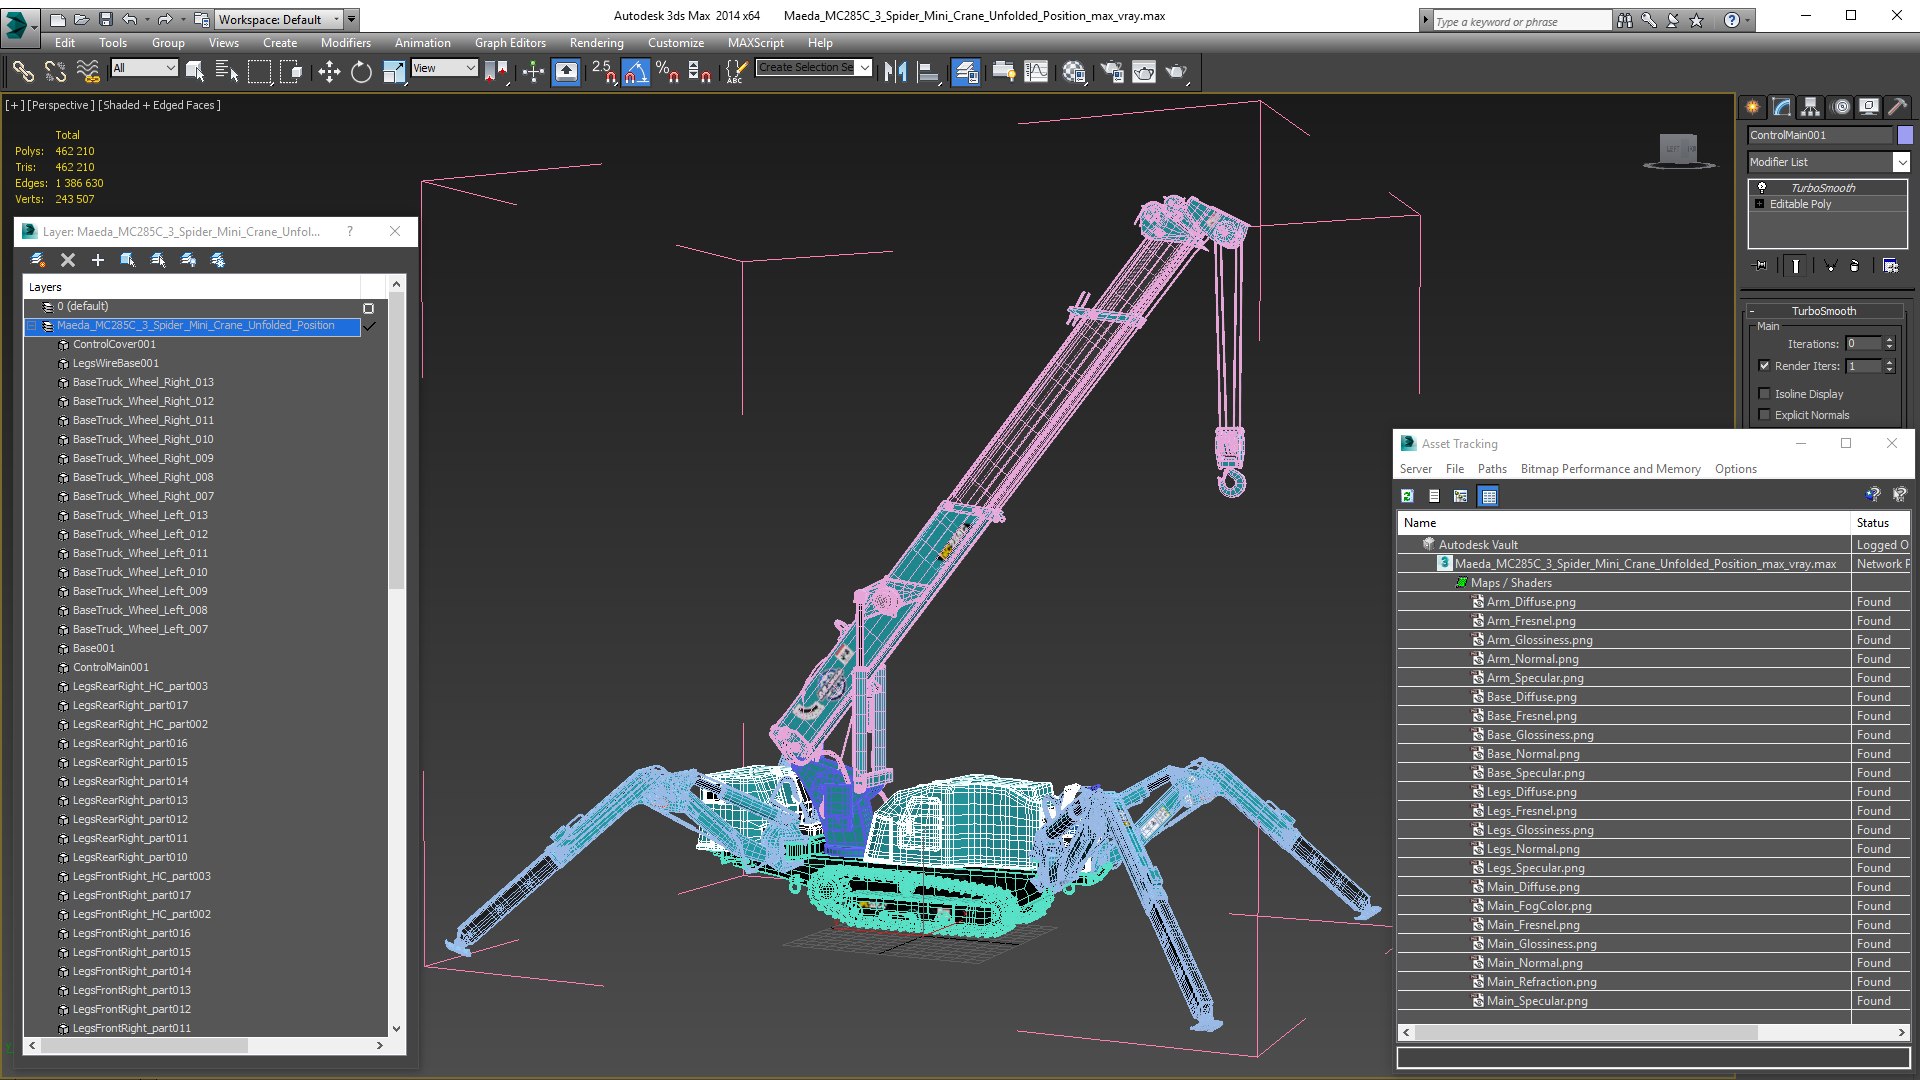
Task: Choose the Select Object tool
Action: pos(195,71)
